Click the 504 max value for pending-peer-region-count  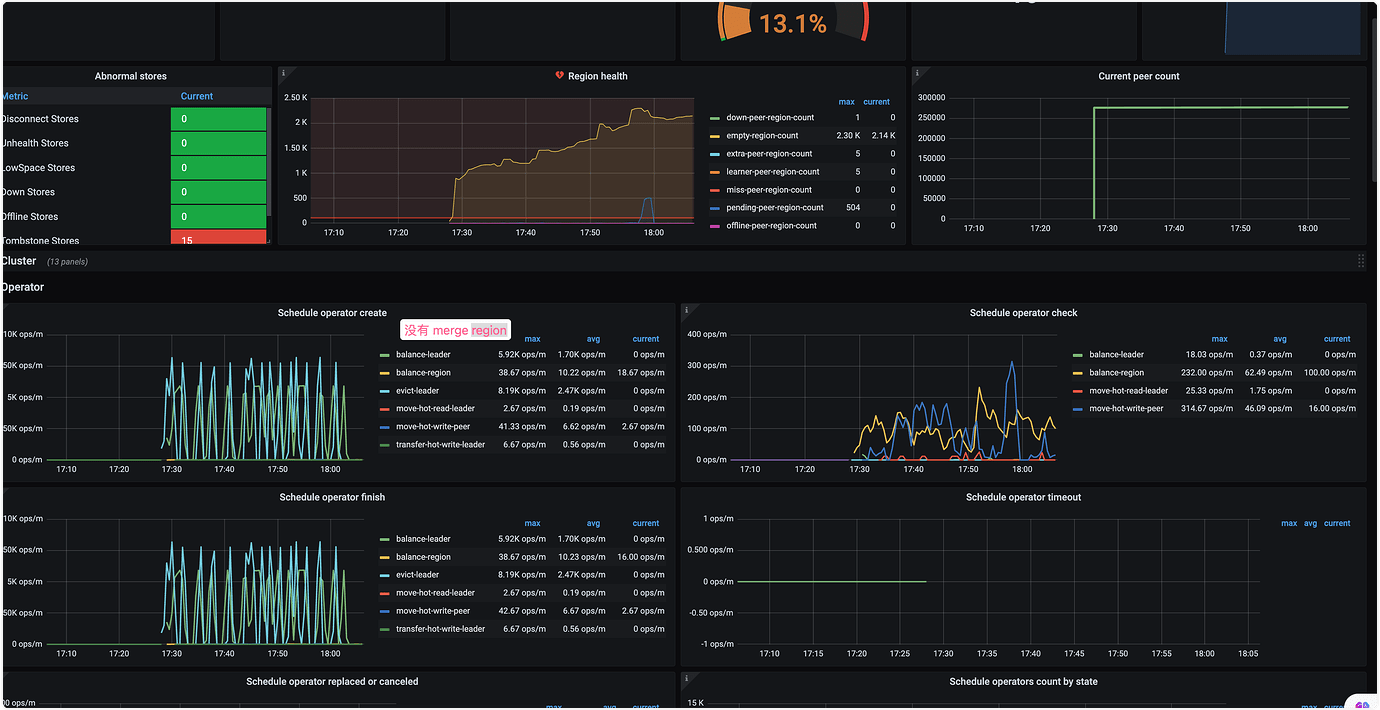(x=852, y=208)
